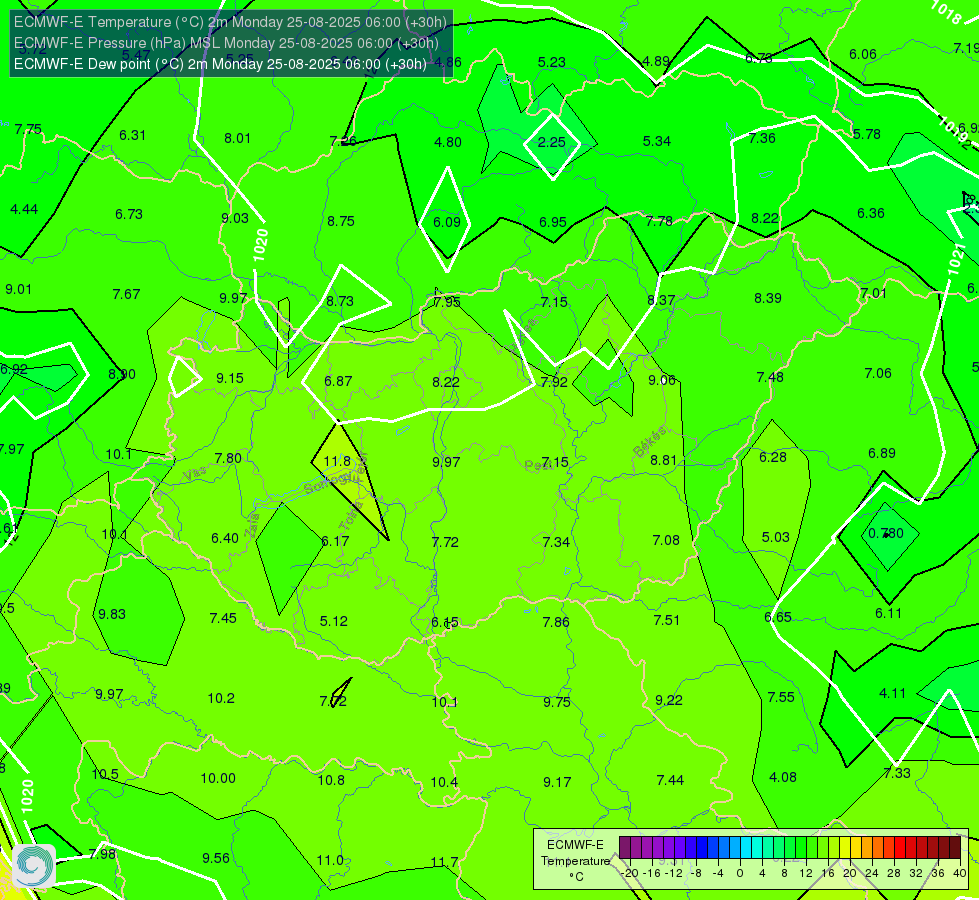This screenshot has width=979, height=900.
Task: Click the 5.12 value on the map
Action: click(x=333, y=621)
